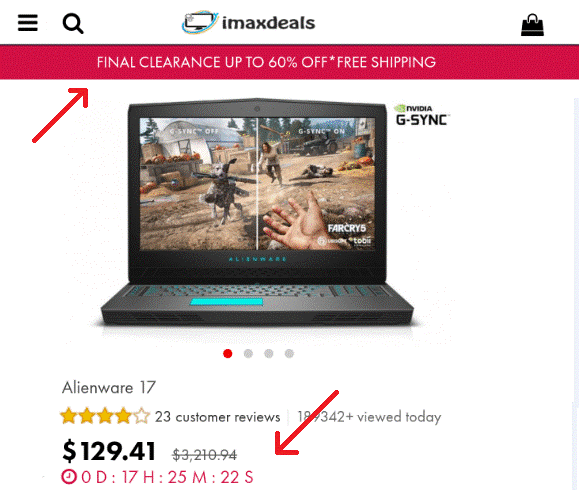The height and width of the screenshot is (498, 579).
Task: Click the empty fifth rating star
Action: click(142, 416)
